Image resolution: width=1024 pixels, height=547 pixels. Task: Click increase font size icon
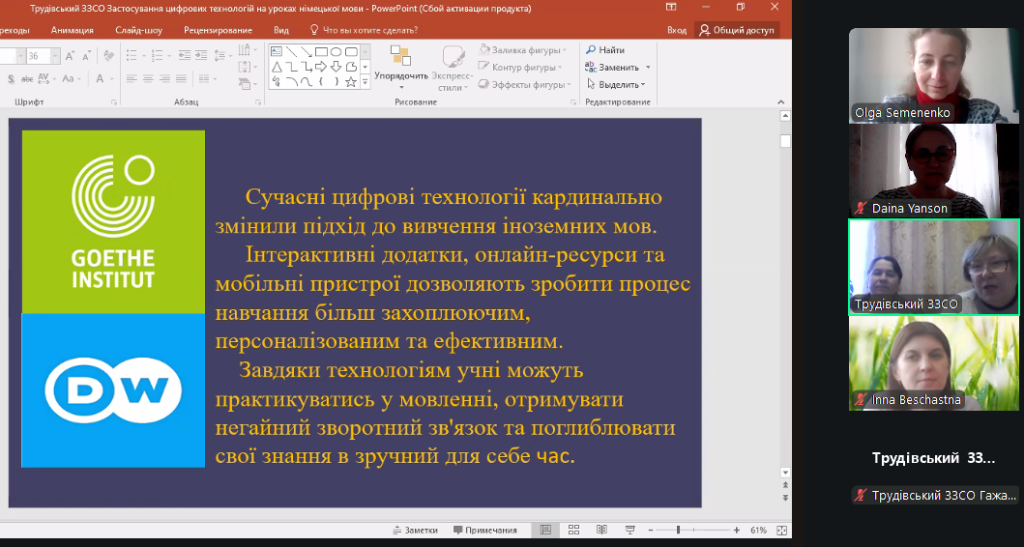(70, 56)
